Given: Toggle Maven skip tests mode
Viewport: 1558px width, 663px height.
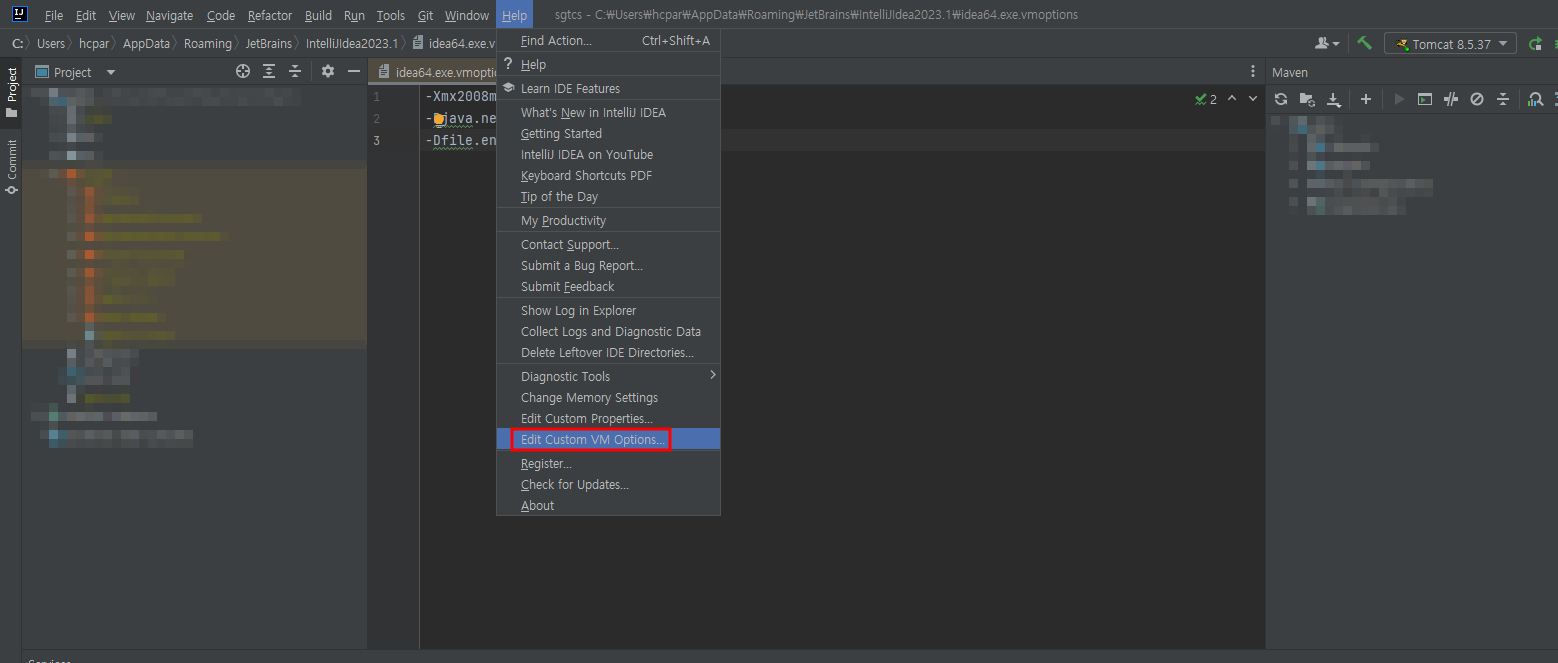Looking at the screenshot, I should click(x=1477, y=99).
